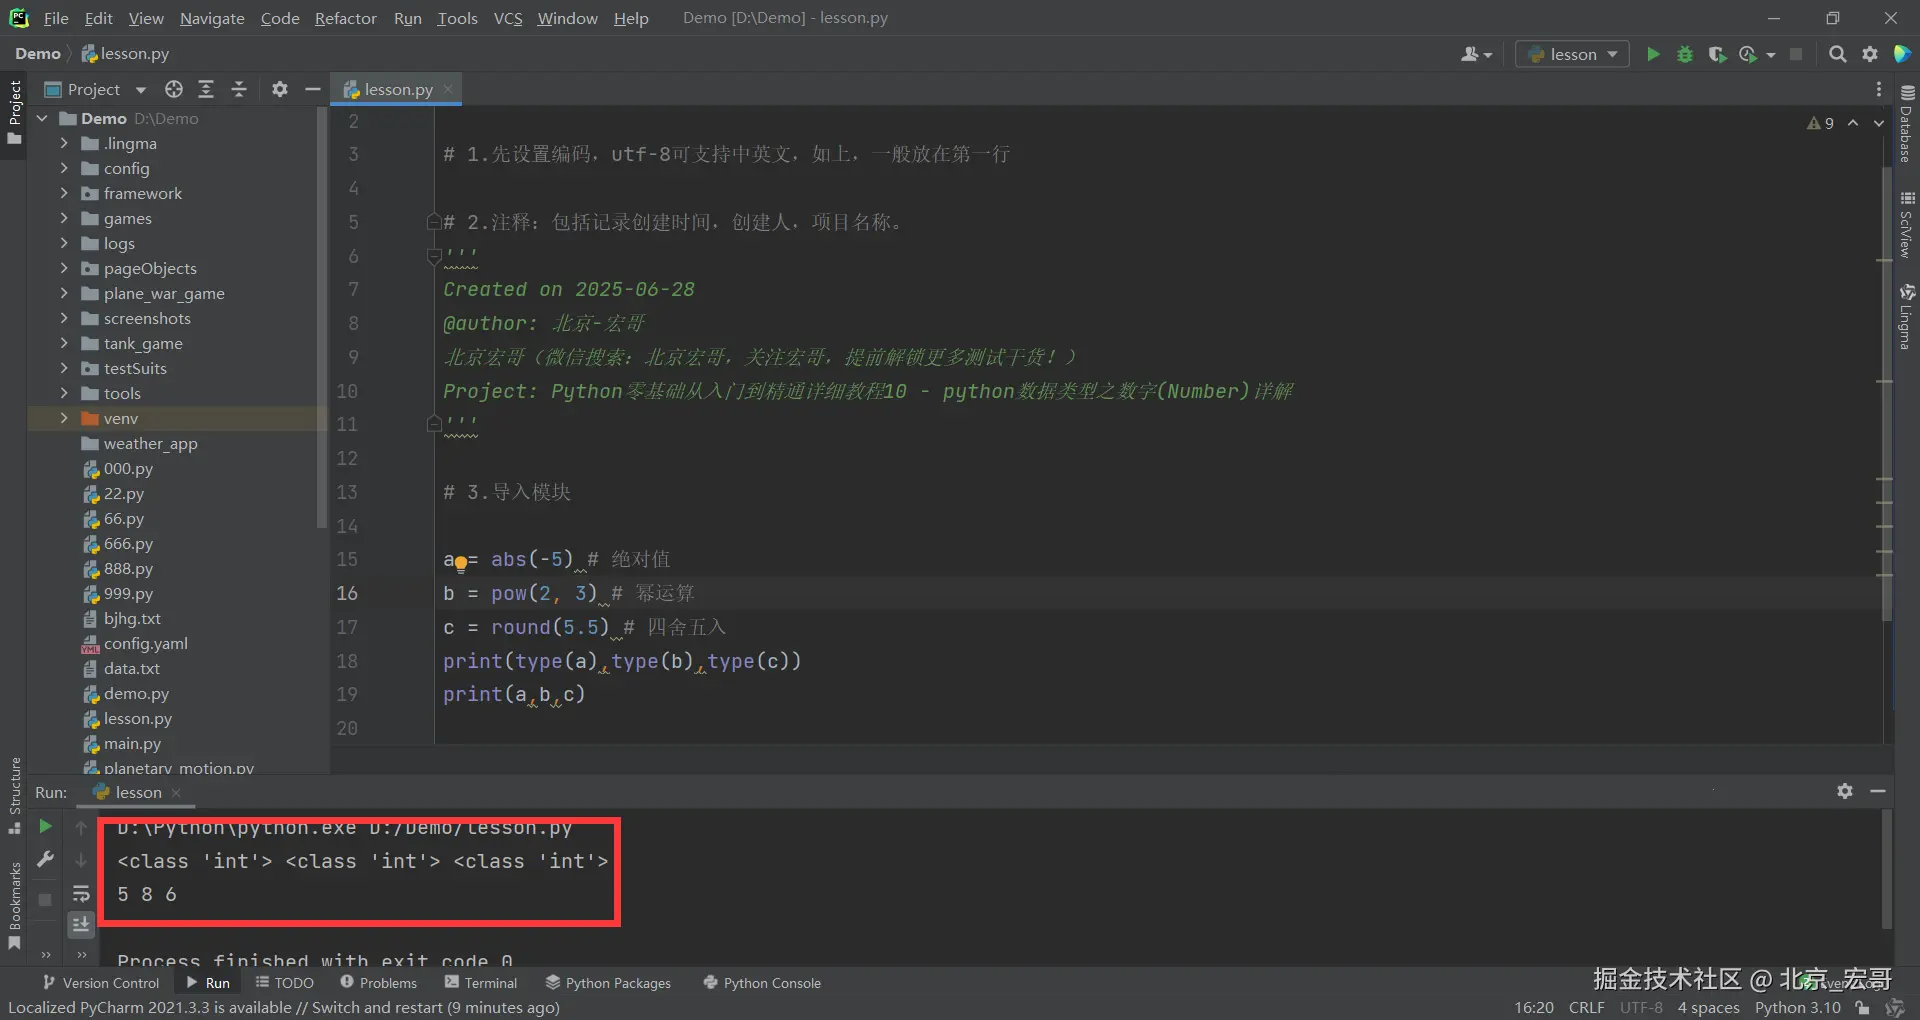
Task: Click the intention lightbulb on line 15
Action: pos(460,564)
